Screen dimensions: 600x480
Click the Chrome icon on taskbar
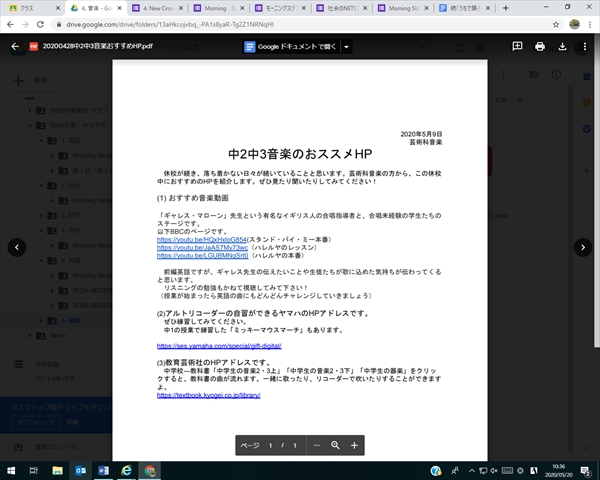pos(150,471)
